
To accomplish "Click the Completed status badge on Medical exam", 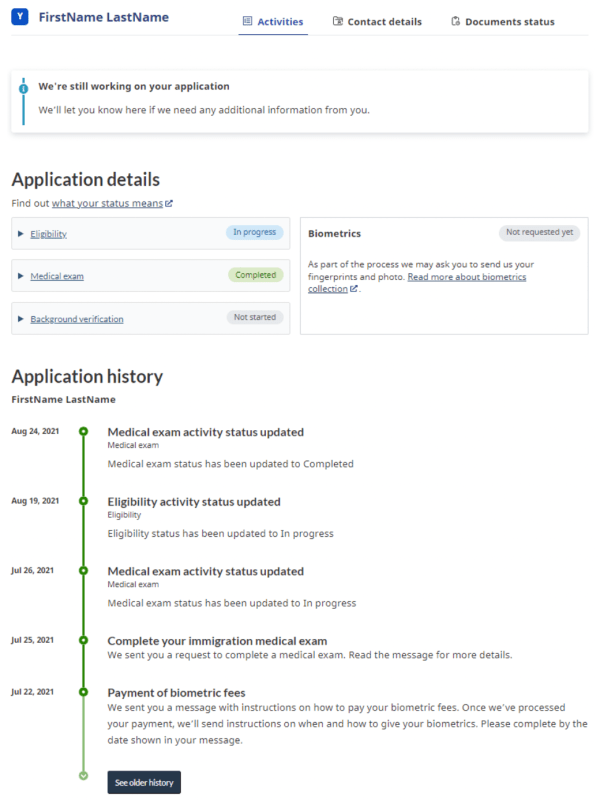I will coord(255,275).
